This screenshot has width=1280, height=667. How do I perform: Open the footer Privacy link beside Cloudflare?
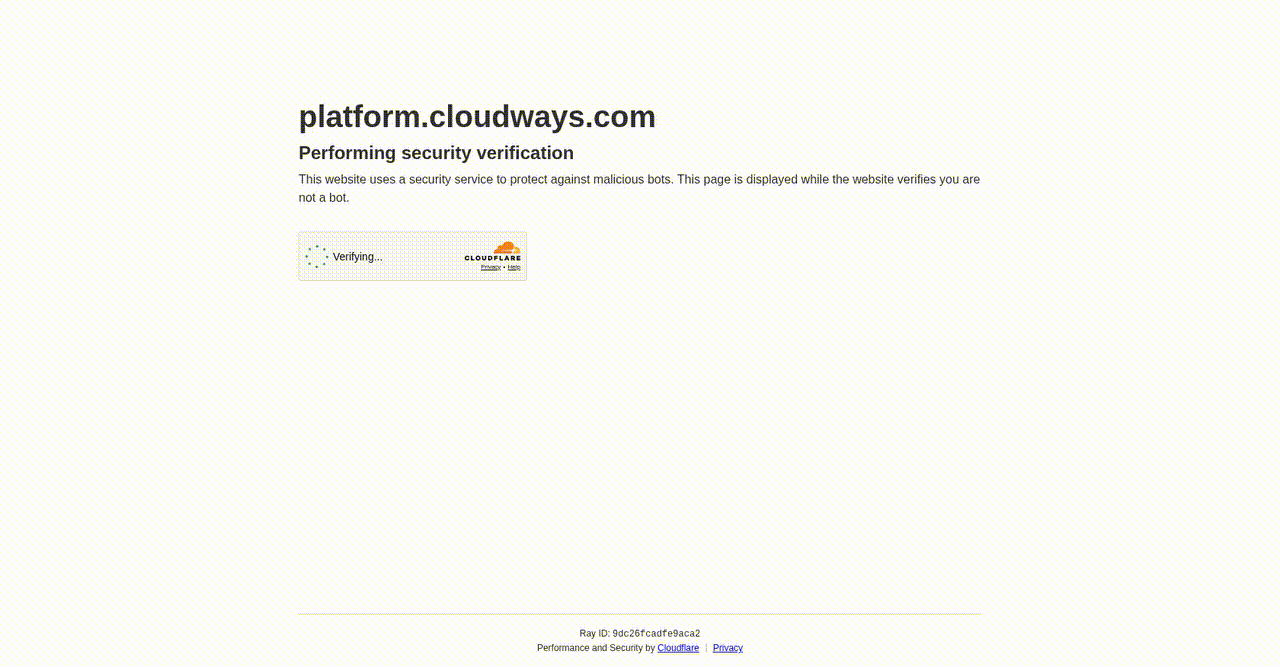click(728, 648)
